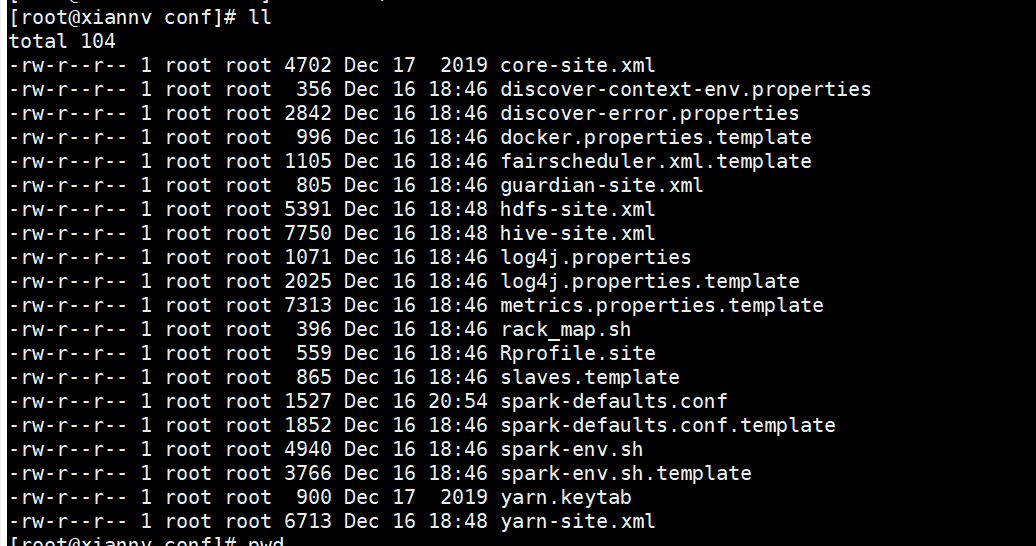The height and width of the screenshot is (546, 1036).
Task: Click fairscheduler.xml.template in the list
Action: (x=655, y=161)
